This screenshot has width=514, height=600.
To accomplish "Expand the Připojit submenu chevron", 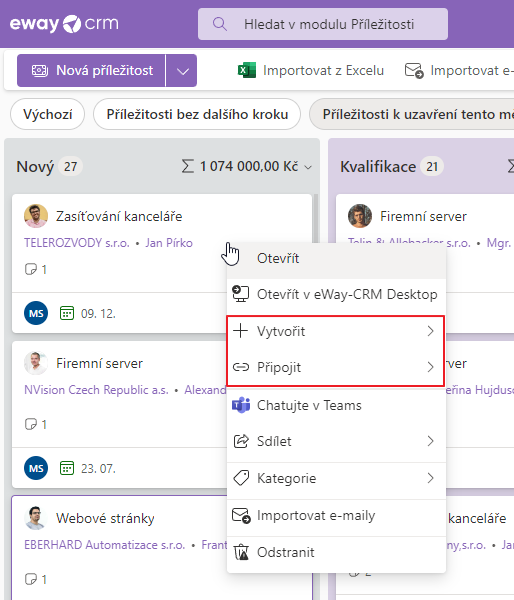I will coord(431,367).
